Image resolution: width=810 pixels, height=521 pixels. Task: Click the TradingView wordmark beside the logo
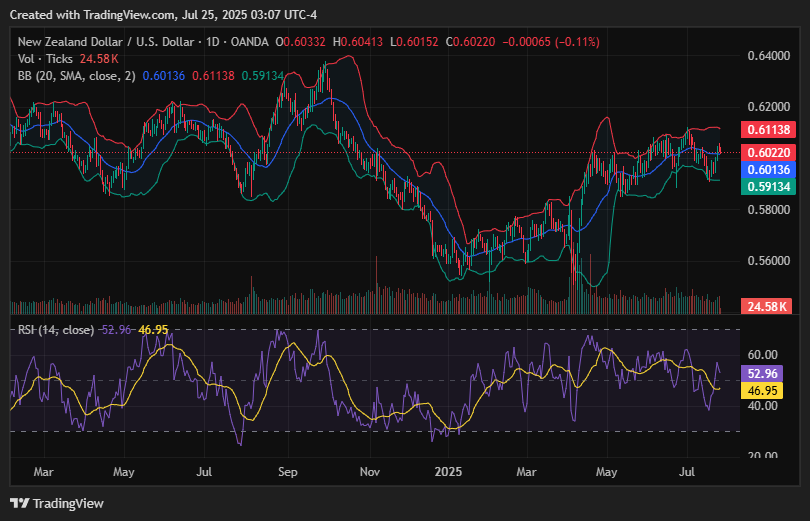(x=68, y=503)
